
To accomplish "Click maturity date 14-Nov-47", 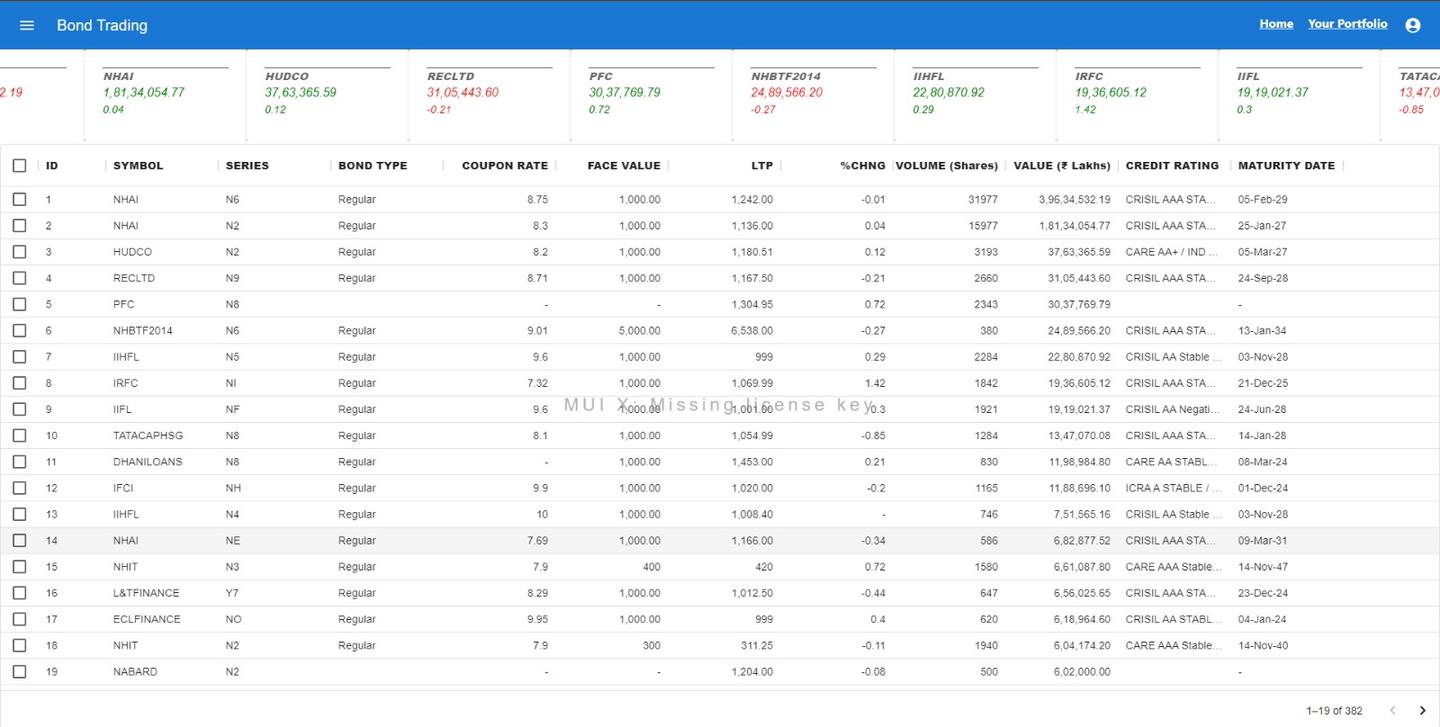I will [x=1263, y=567].
